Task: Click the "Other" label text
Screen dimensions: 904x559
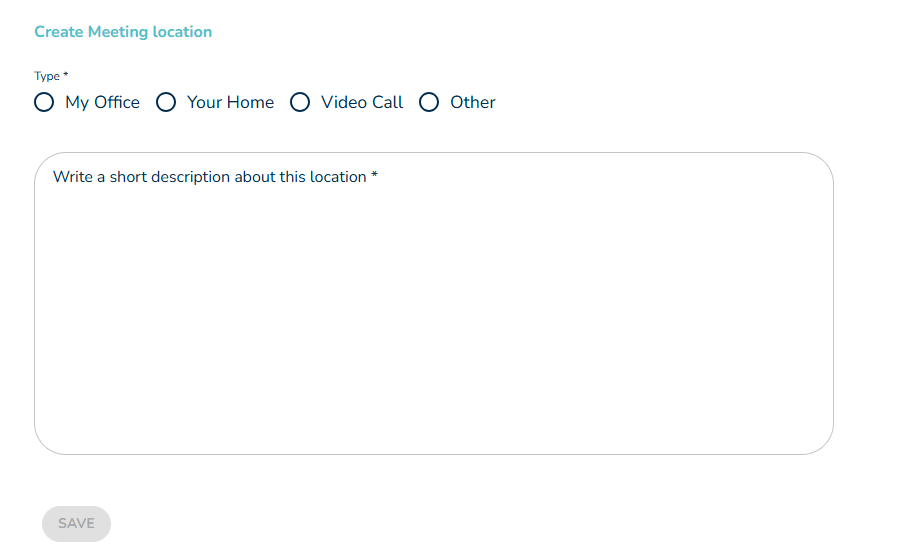Action: (x=473, y=102)
